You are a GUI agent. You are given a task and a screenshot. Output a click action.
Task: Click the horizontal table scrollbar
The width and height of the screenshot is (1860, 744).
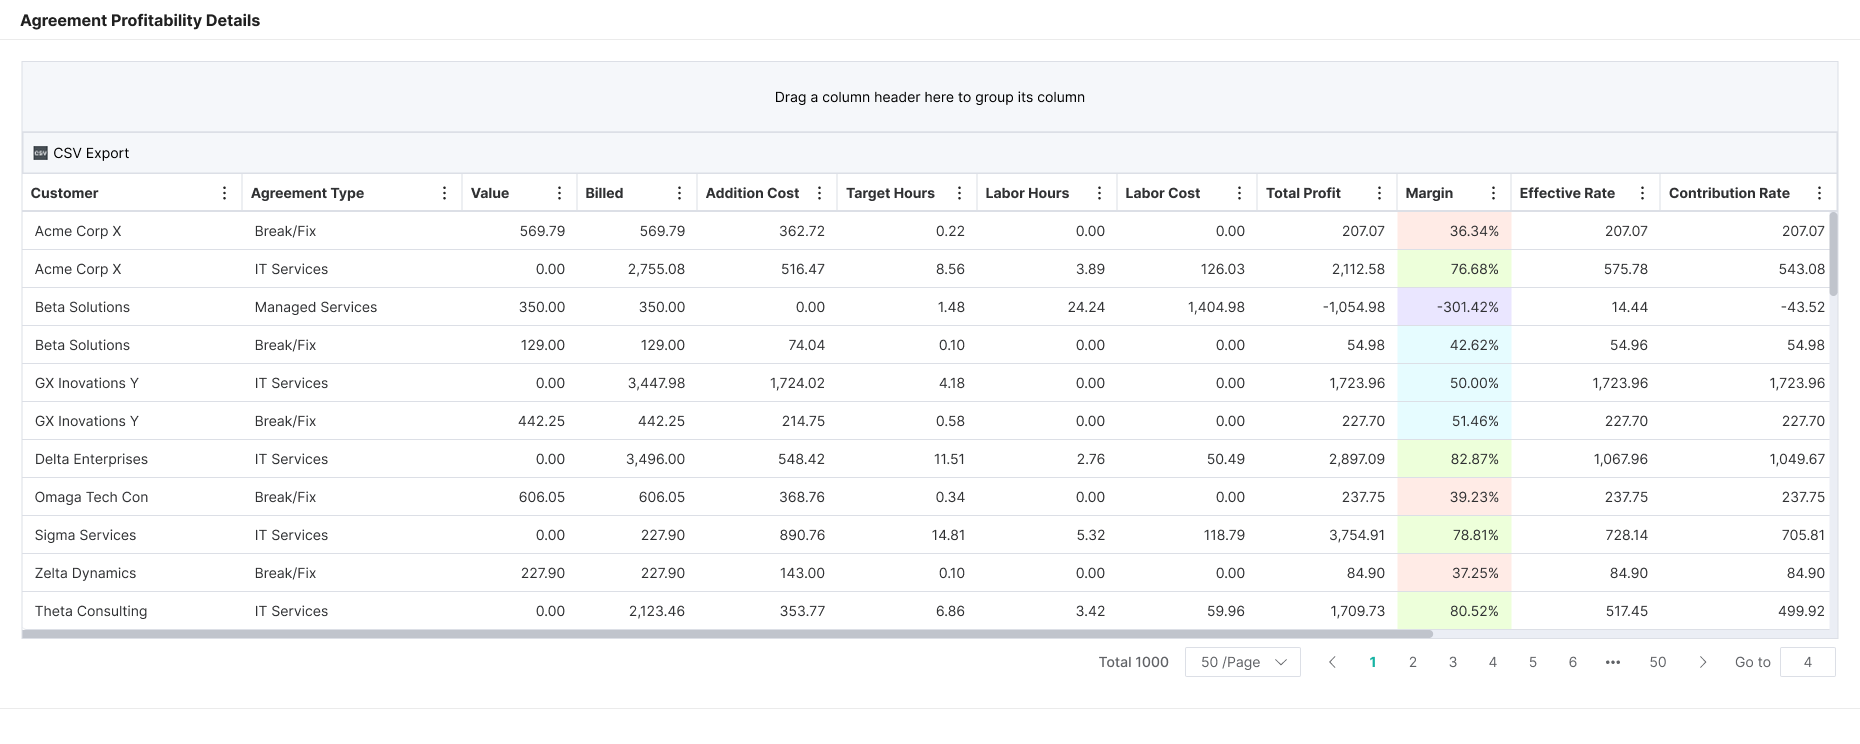(727, 634)
